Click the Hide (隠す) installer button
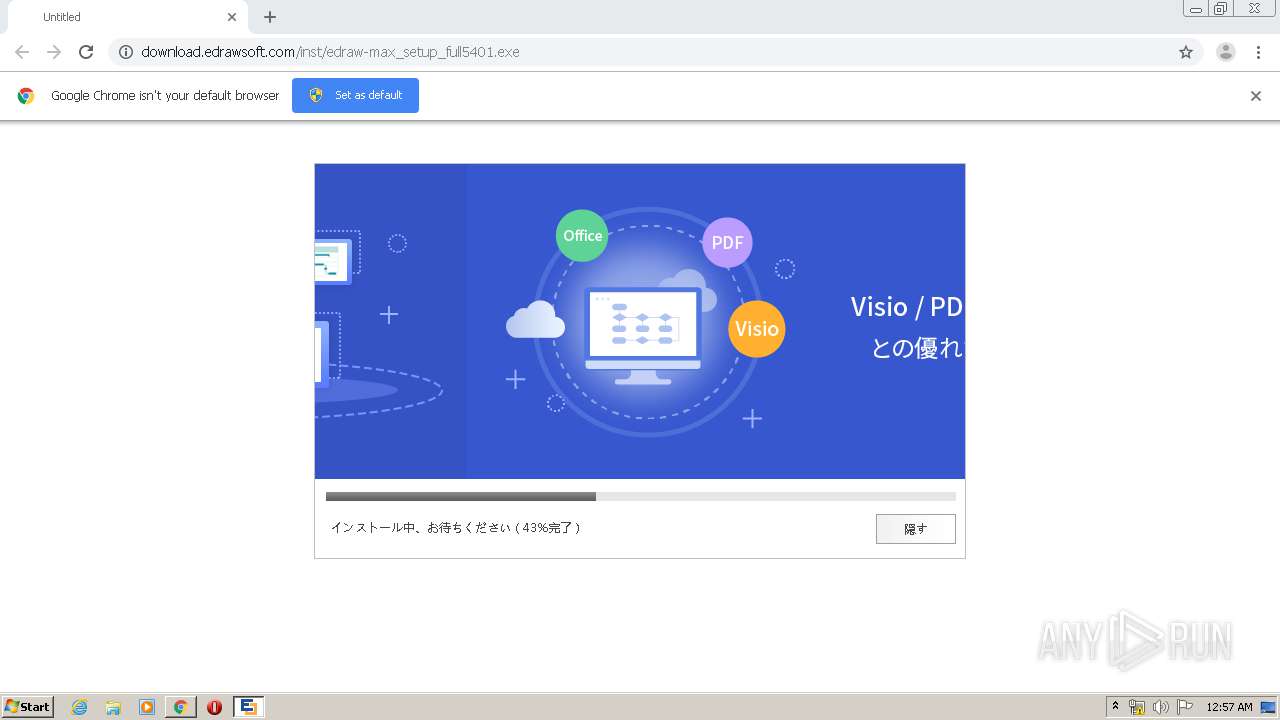Screen dimensions: 1280x720 [x=915, y=529]
